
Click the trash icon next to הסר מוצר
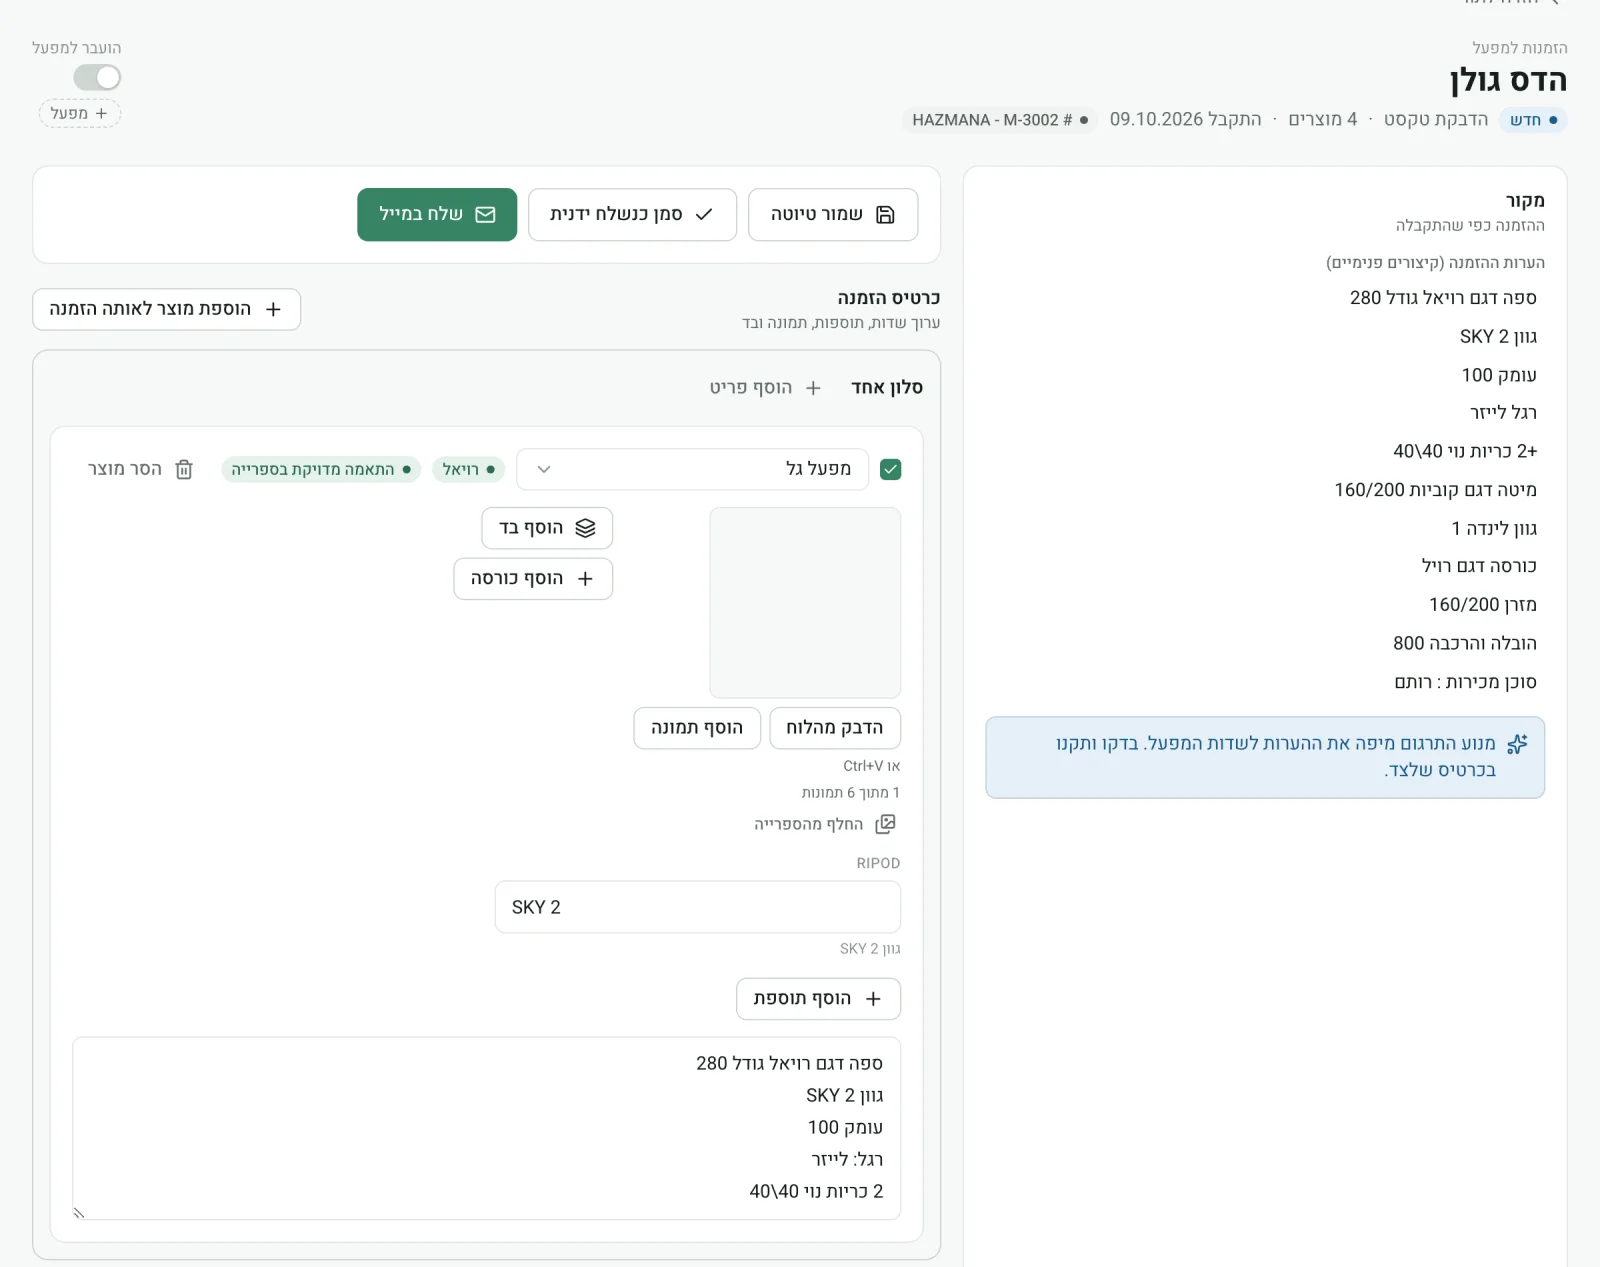[x=184, y=469]
